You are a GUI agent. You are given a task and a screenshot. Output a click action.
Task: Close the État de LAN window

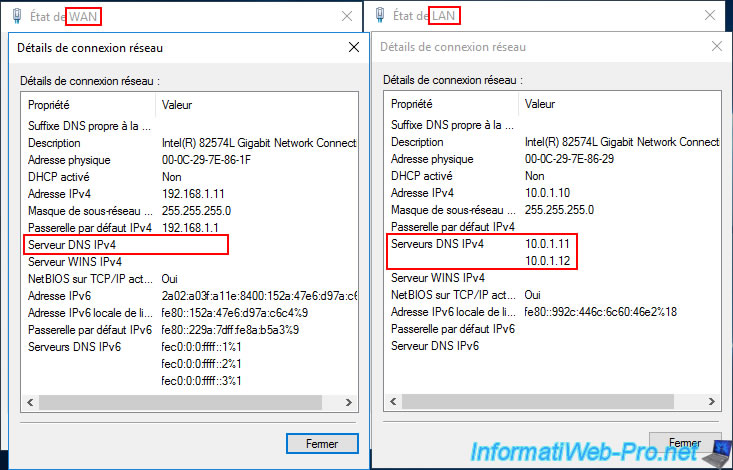pyautogui.click(x=710, y=16)
